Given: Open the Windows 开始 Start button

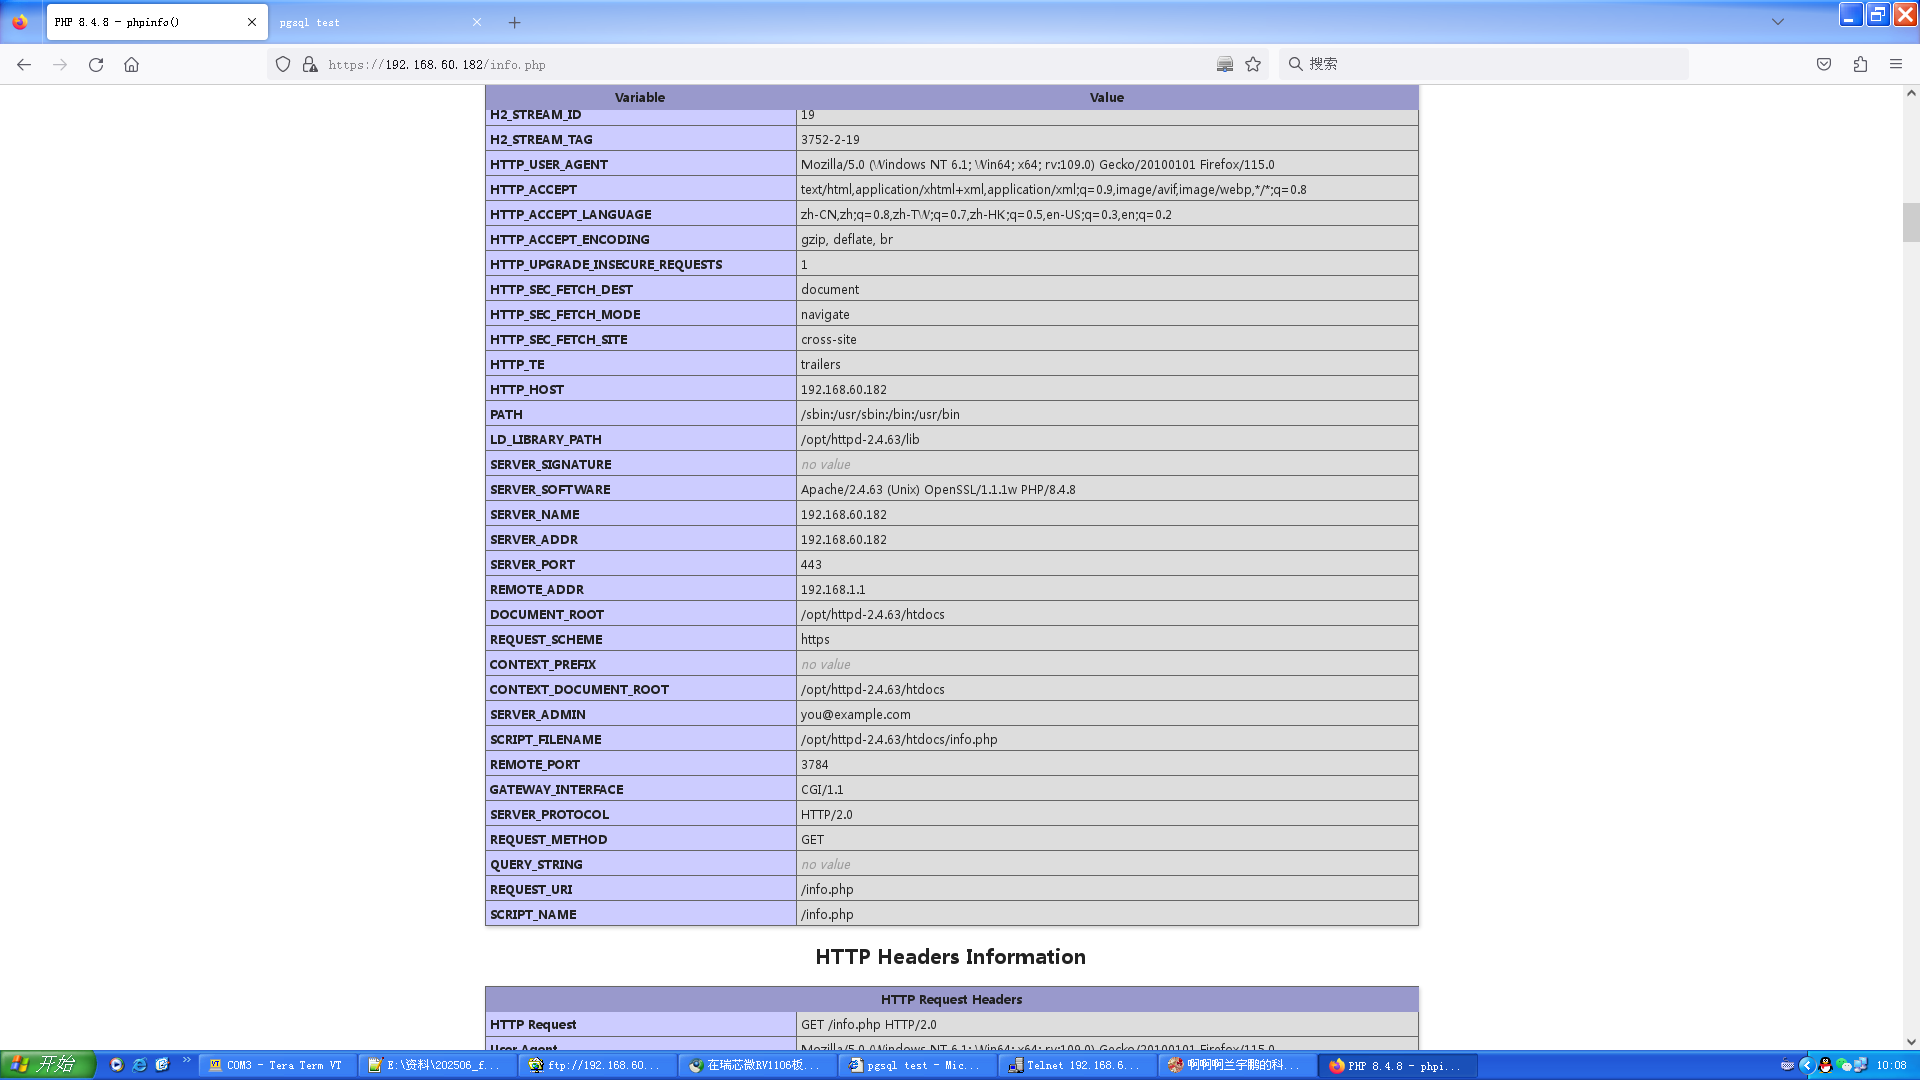Looking at the screenshot, I should [47, 1065].
